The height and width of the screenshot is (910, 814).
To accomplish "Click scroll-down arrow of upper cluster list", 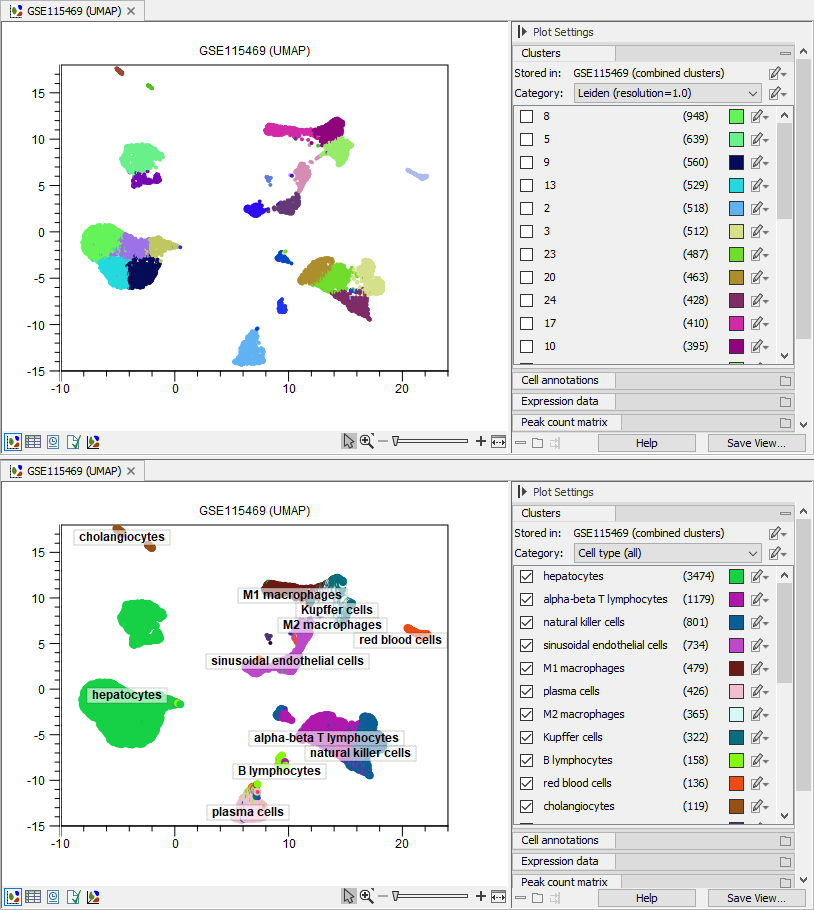I will tap(784, 356).
